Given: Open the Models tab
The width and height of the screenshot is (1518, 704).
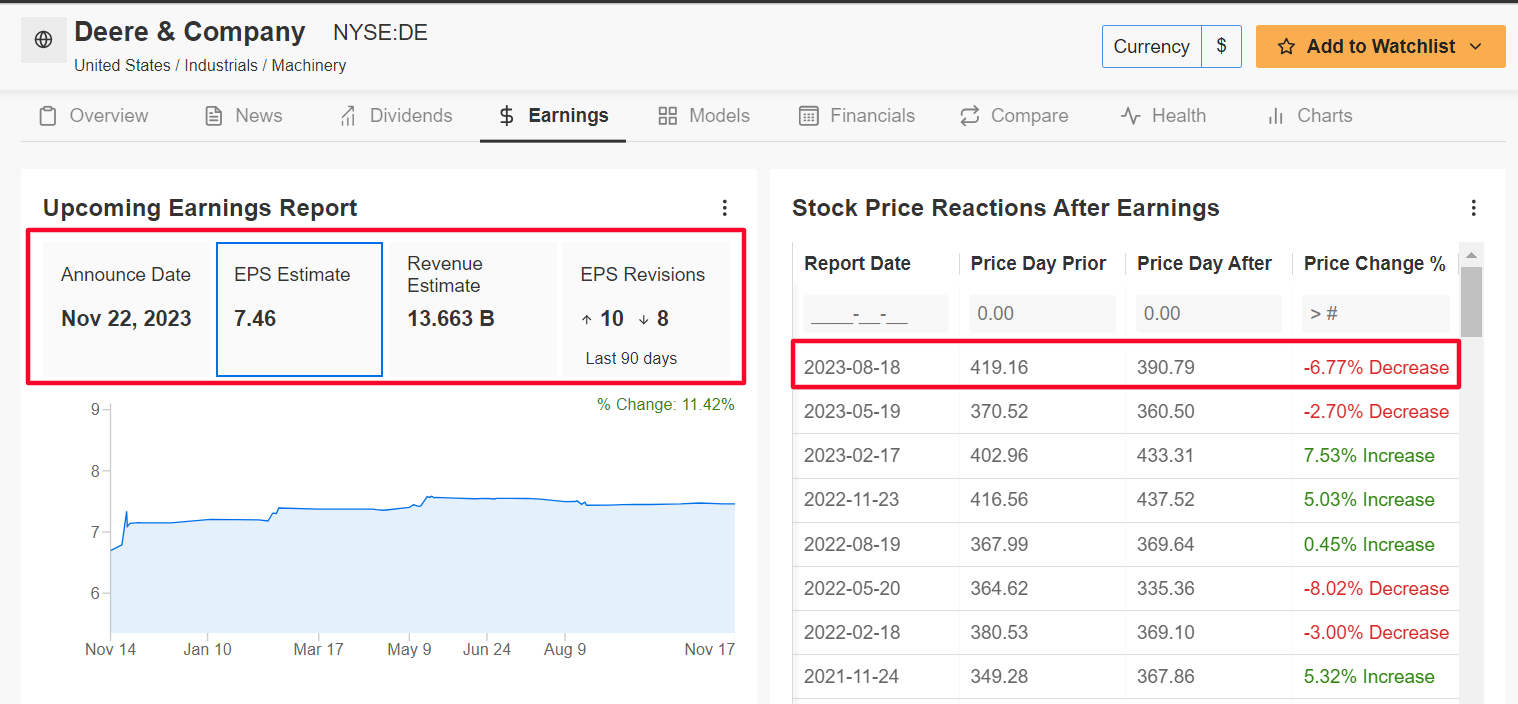Looking at the screenshot, I should pos(704,116).
